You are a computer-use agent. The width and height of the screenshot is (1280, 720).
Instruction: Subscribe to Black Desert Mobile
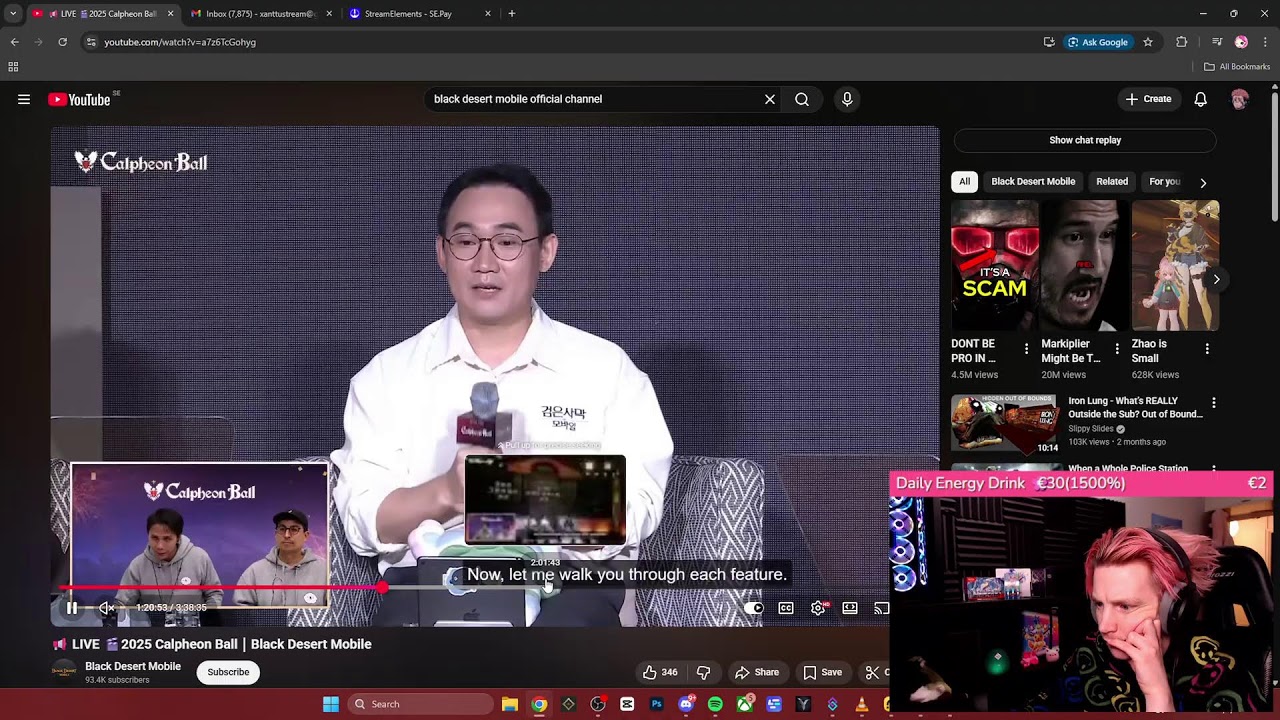click(x=228, y=672)
